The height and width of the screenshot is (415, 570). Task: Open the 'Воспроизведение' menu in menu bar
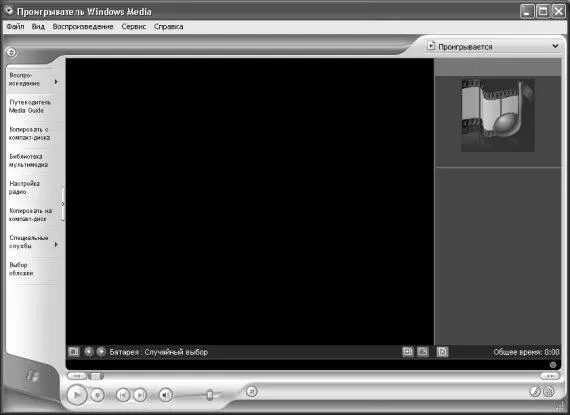[x=83, y=27]
